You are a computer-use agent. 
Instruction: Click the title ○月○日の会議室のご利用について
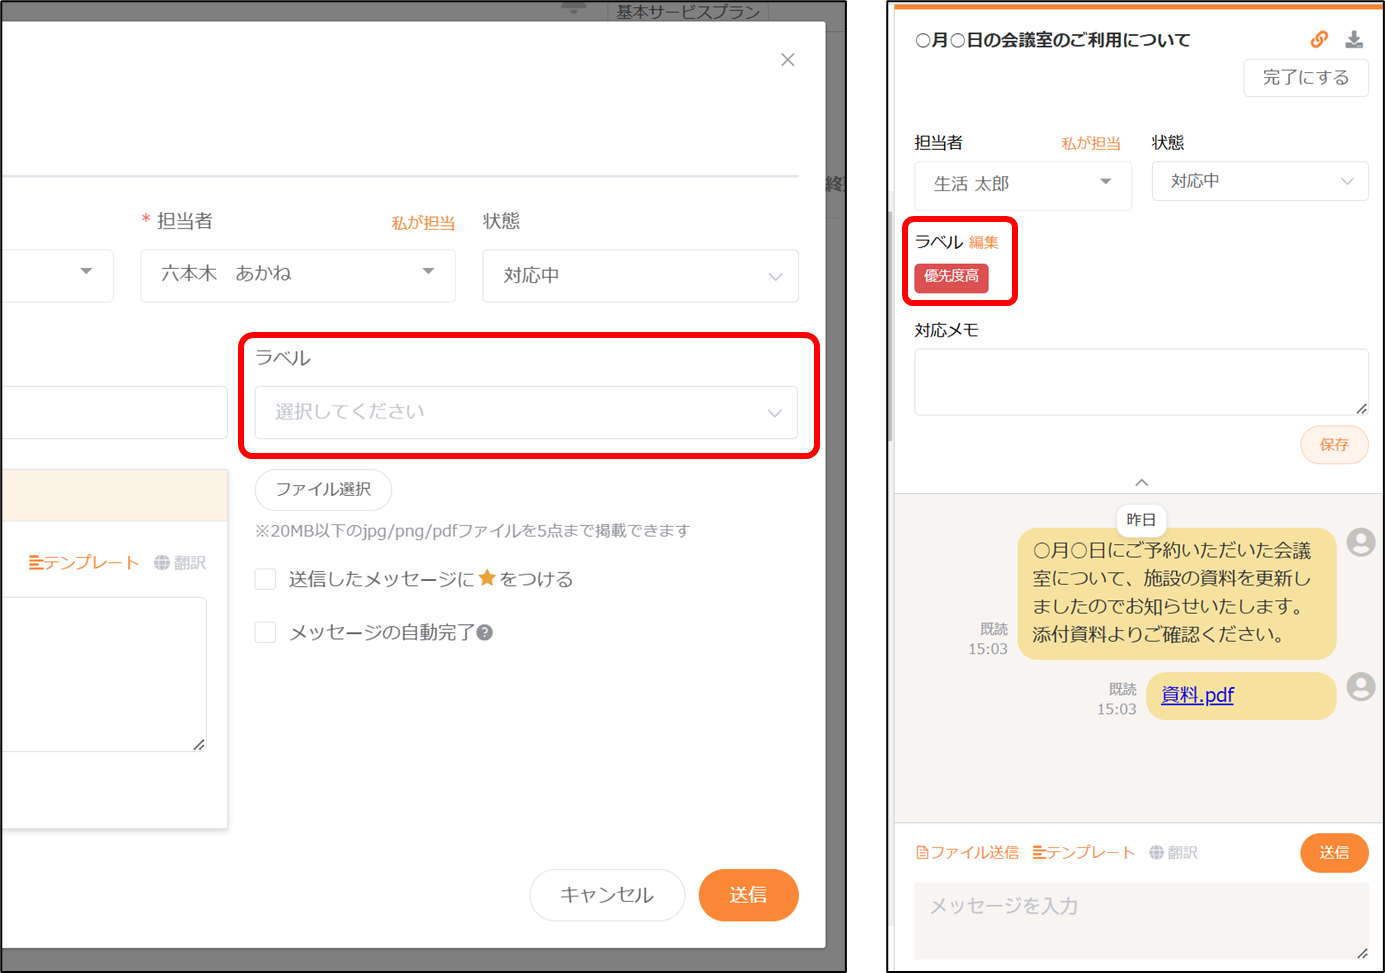(x=1053, y=41)
